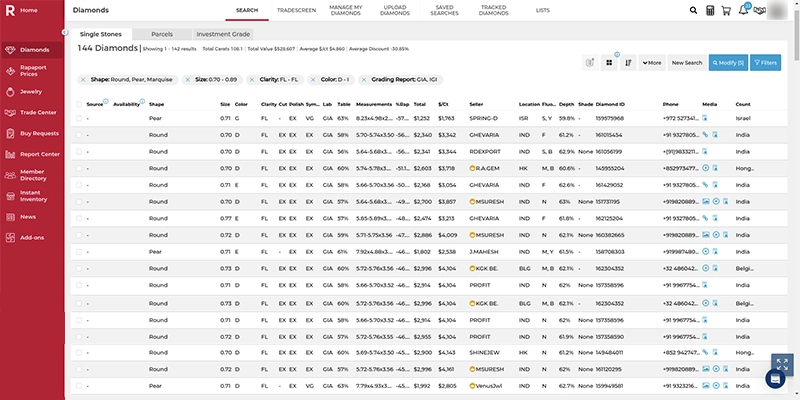Check the row for diamond 162125204

[x=79, y=218]
